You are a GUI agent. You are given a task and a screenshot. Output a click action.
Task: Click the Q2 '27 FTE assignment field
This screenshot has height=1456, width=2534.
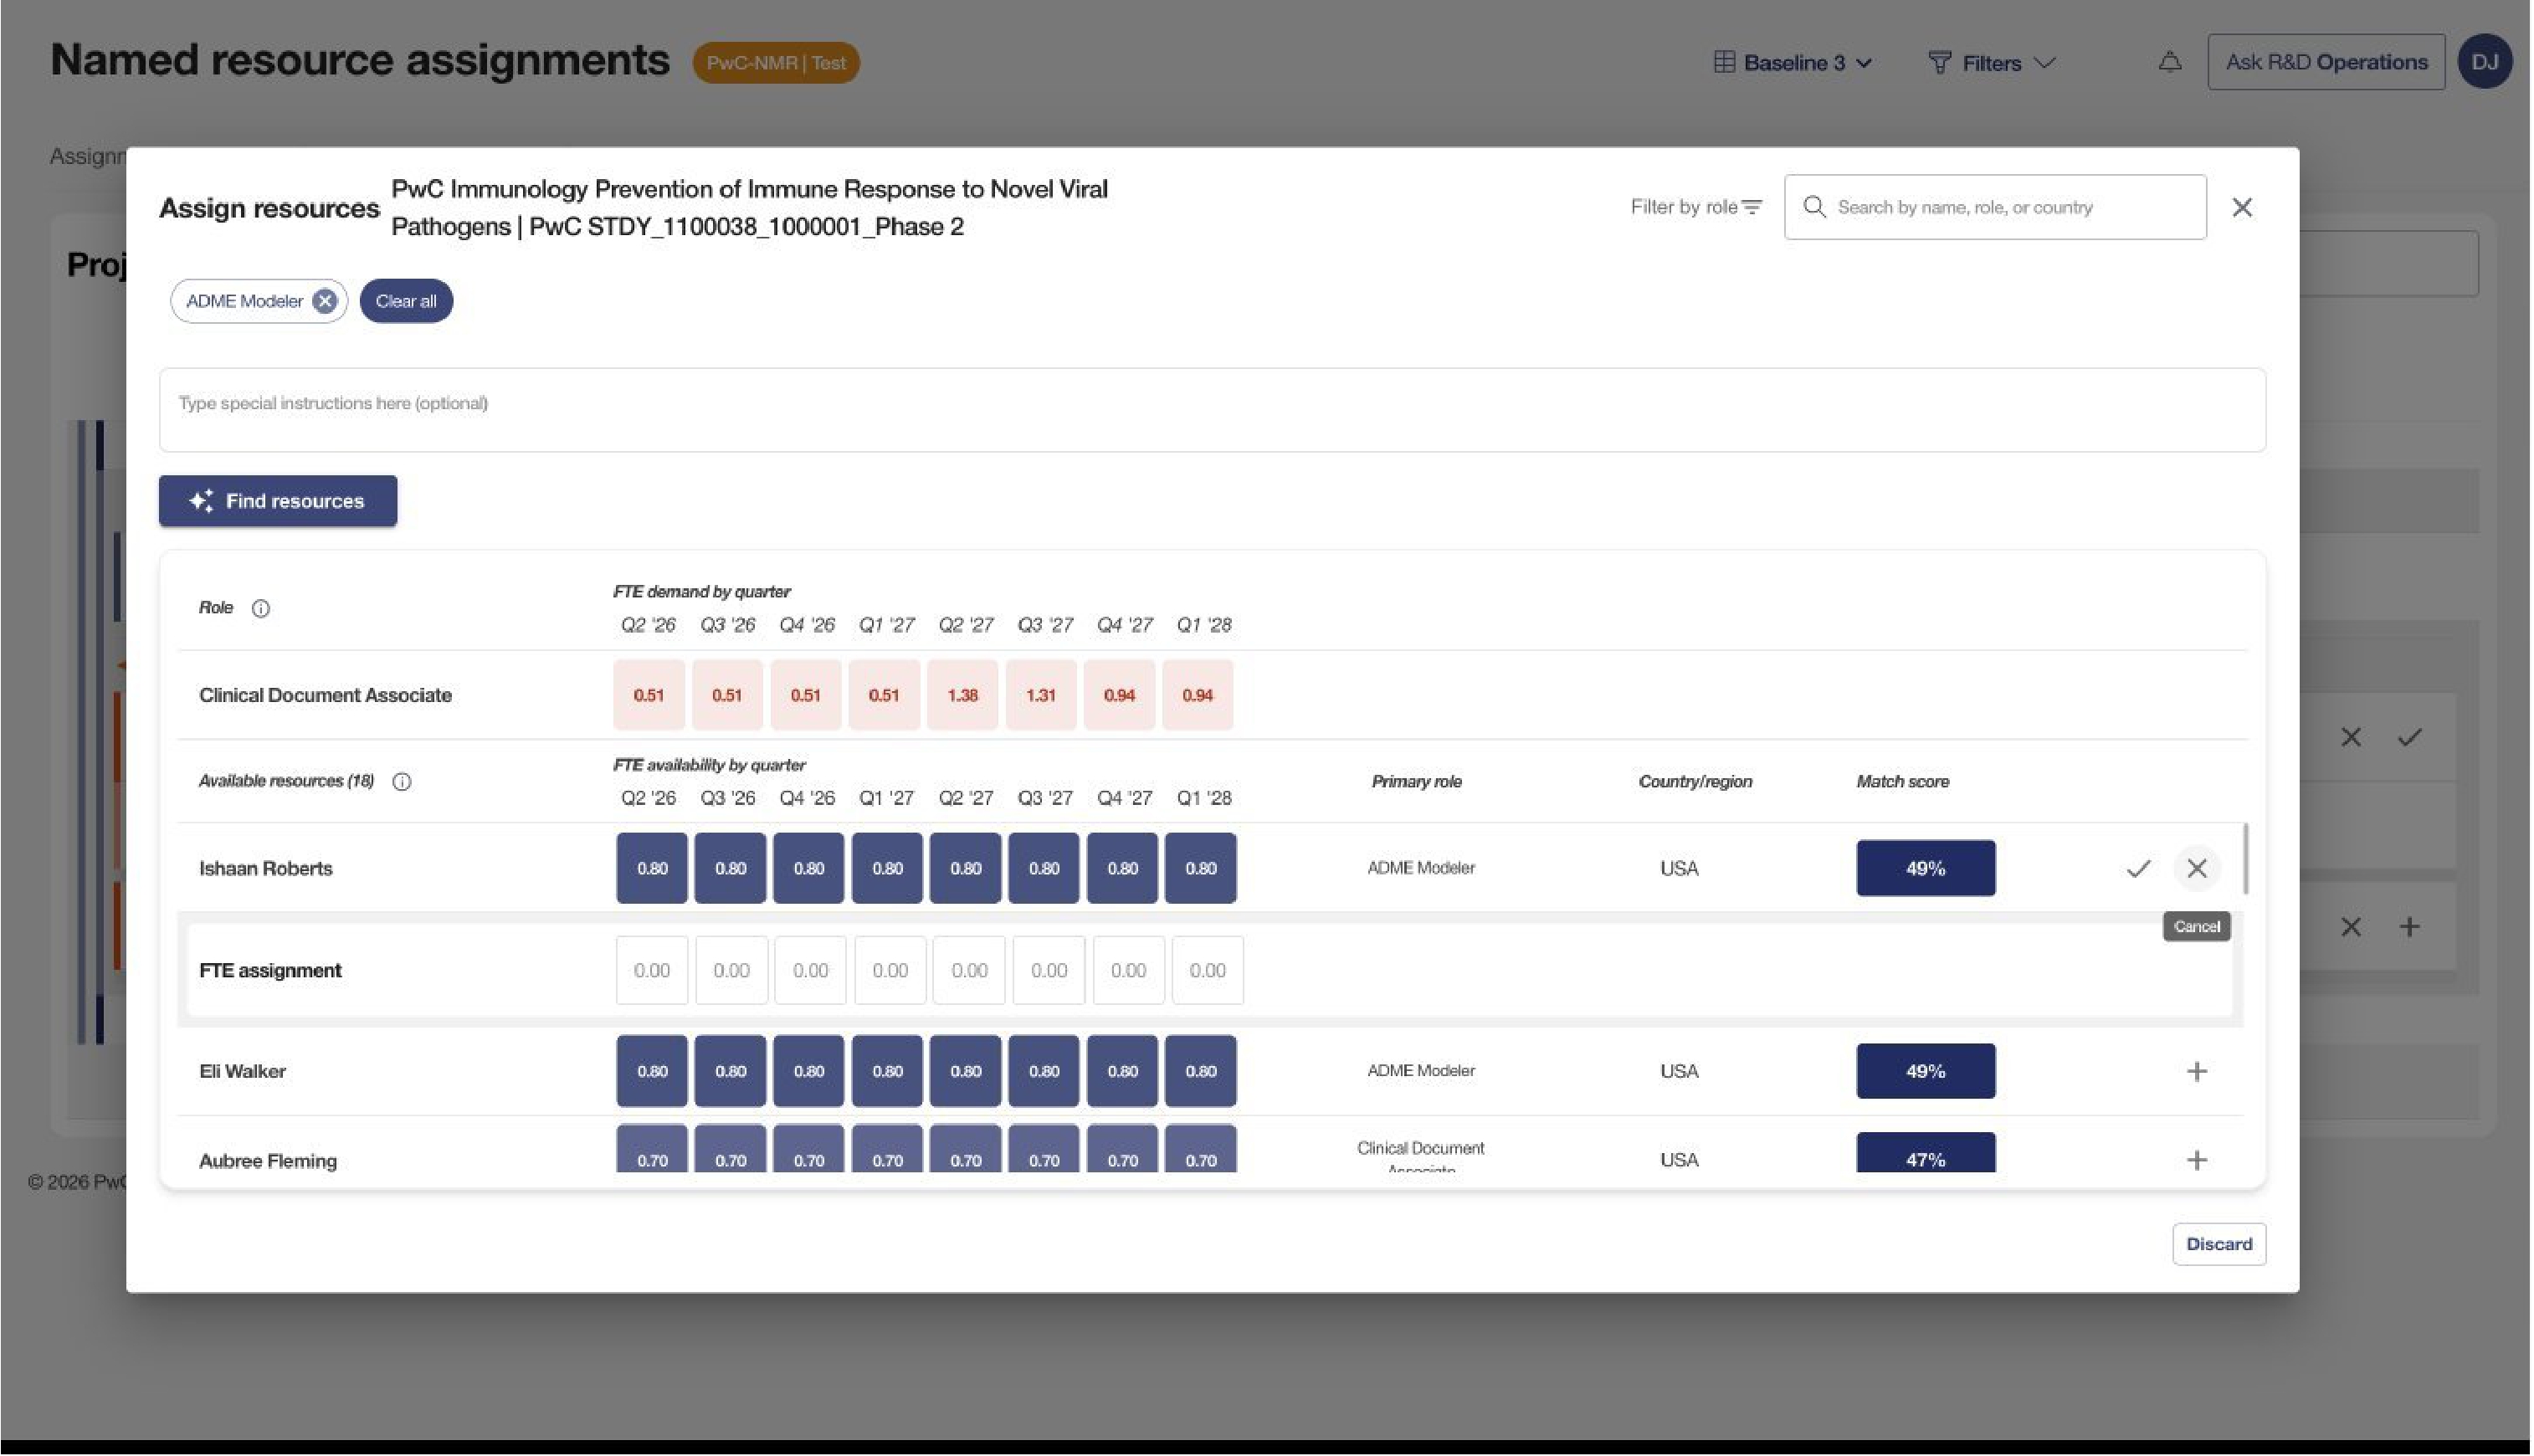tap(969, 971)
